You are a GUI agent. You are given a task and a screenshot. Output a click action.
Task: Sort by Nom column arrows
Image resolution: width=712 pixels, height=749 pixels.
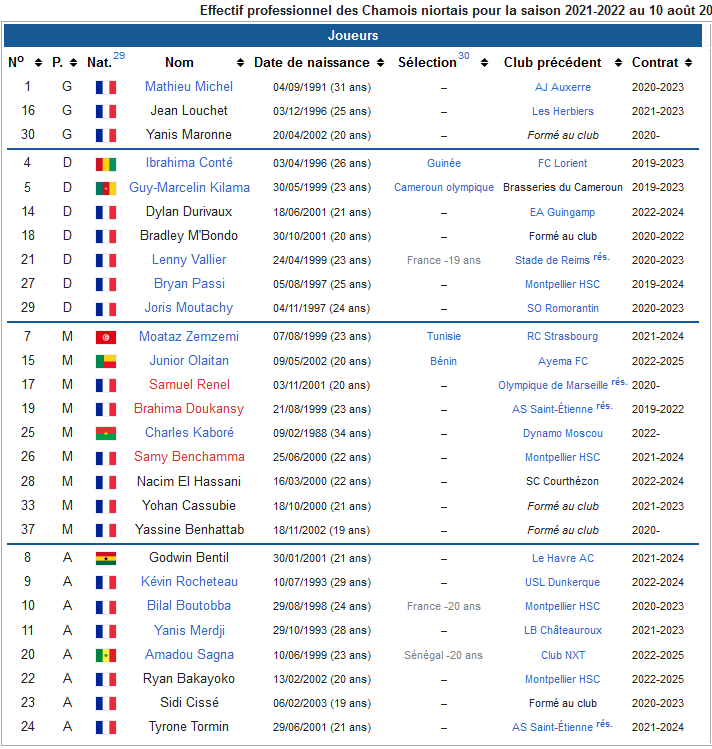pos(241,63)
